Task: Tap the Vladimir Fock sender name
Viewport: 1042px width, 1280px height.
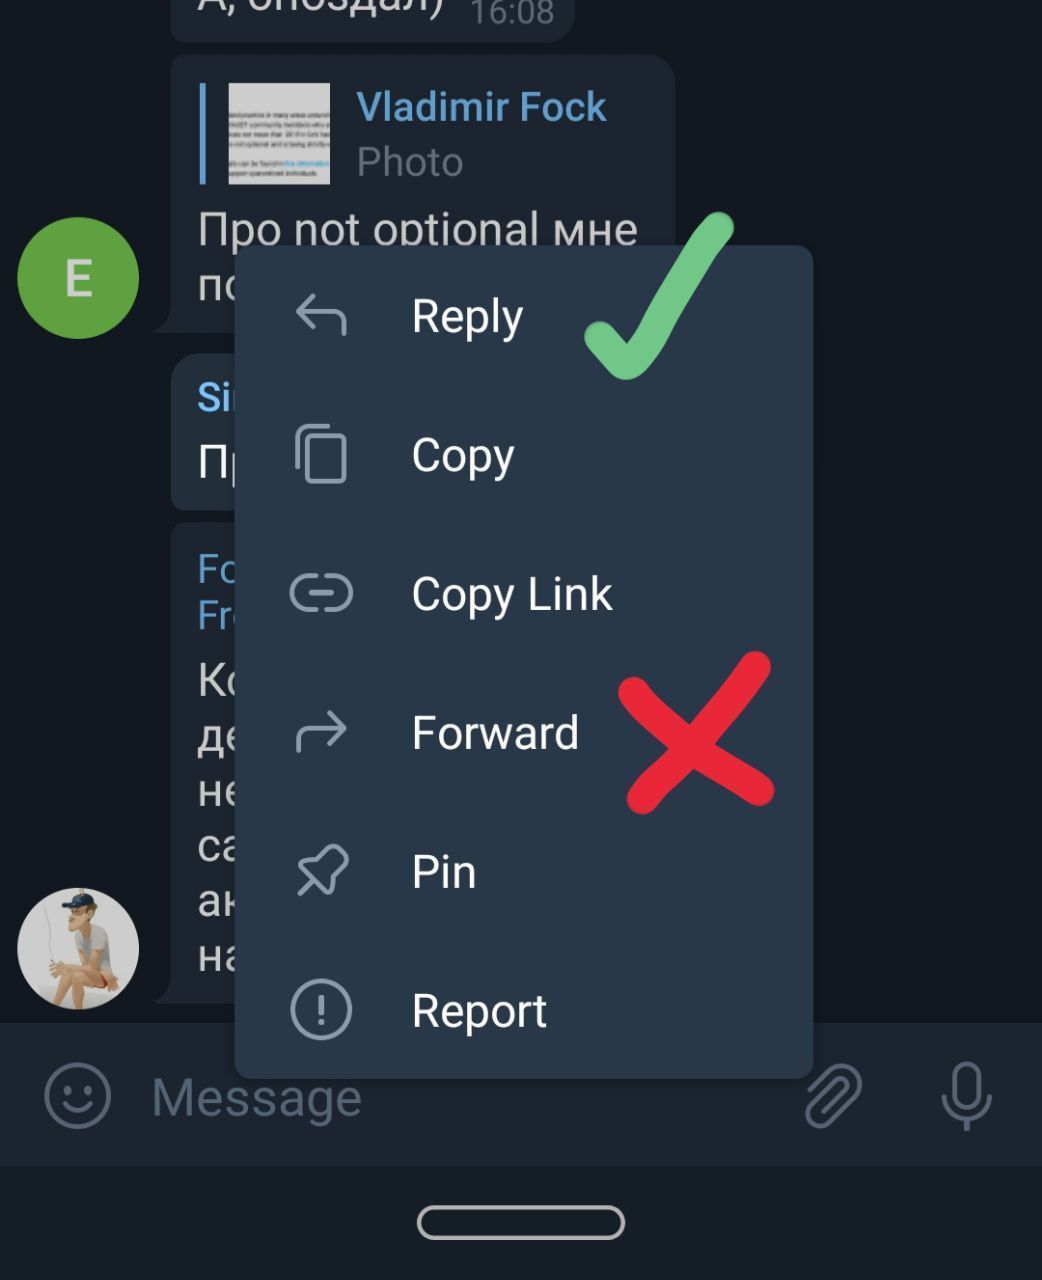Action: coord(481,106)
